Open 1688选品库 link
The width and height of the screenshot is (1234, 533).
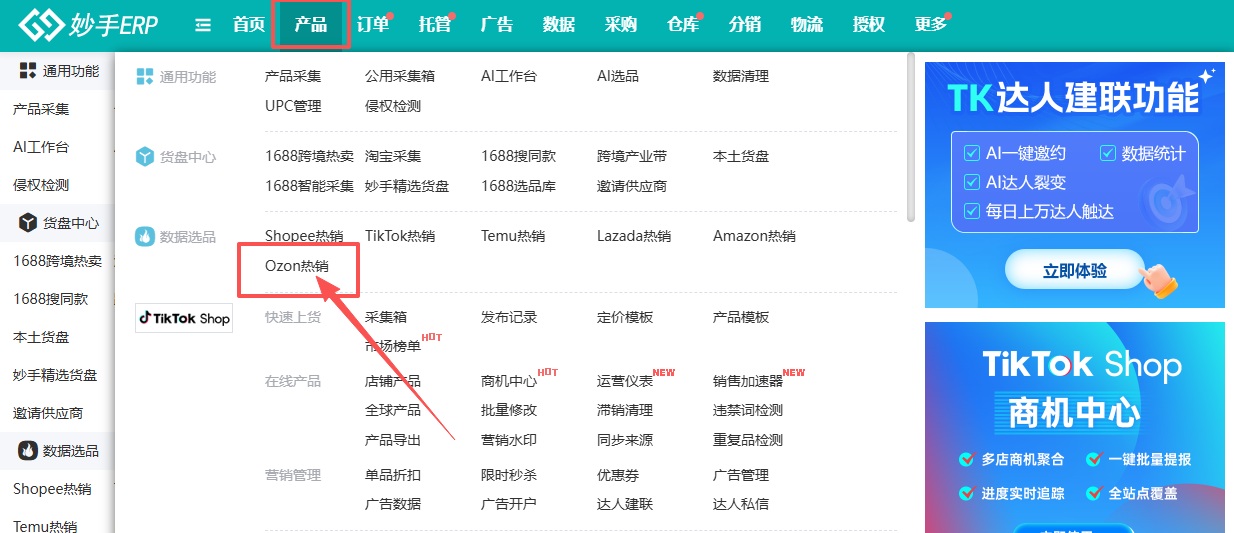tap(519, 186)
